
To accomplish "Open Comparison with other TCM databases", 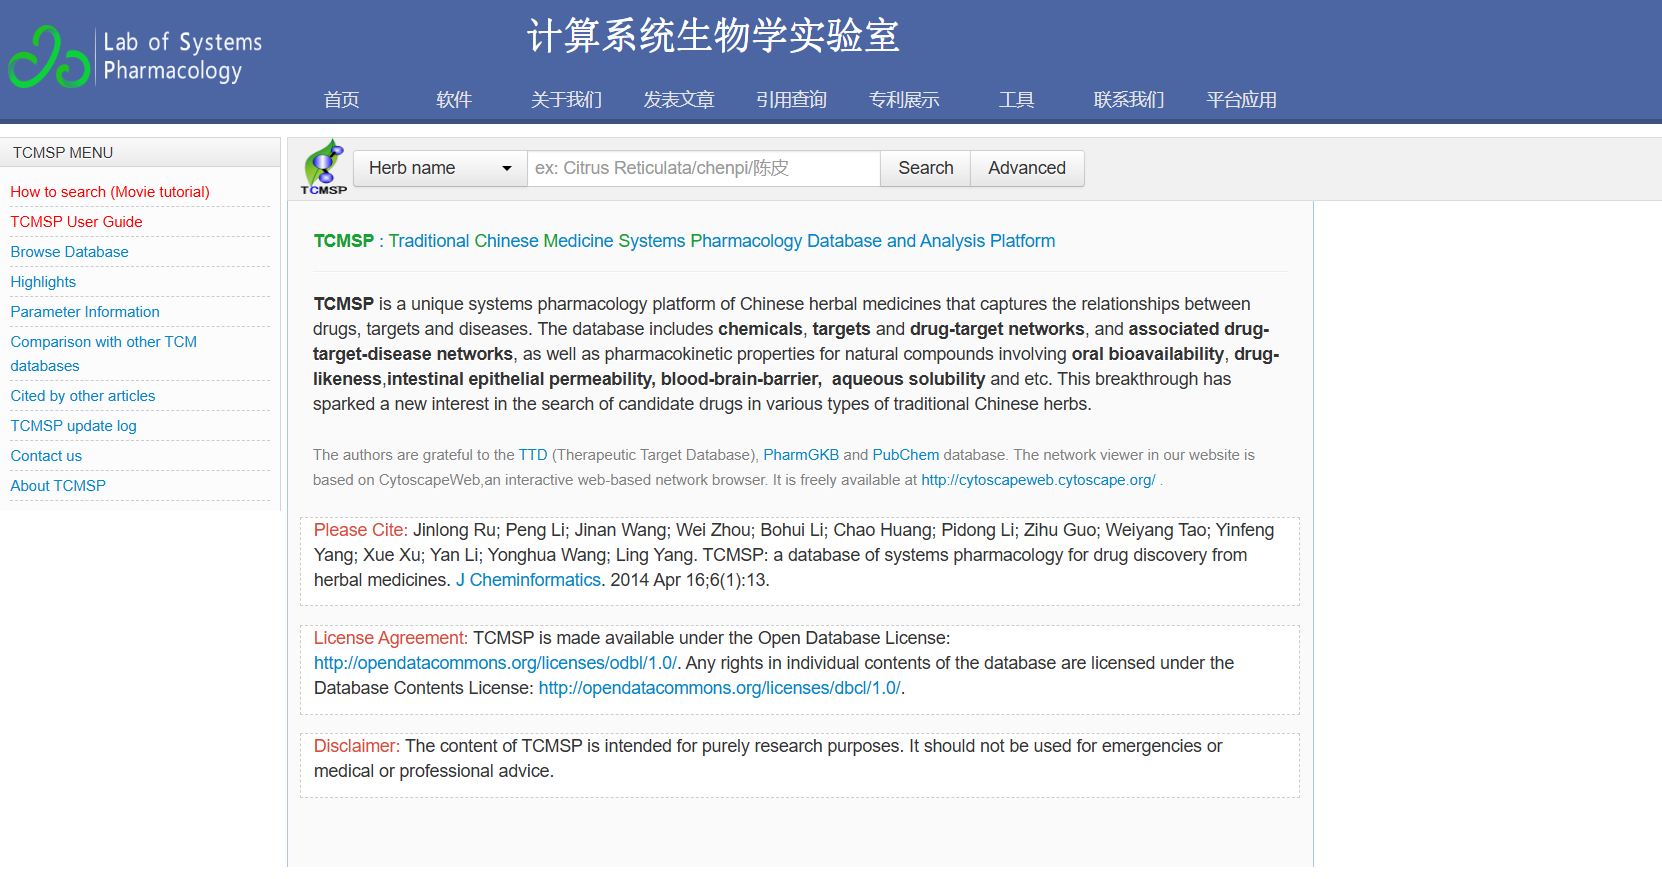I will pos(104,354).
